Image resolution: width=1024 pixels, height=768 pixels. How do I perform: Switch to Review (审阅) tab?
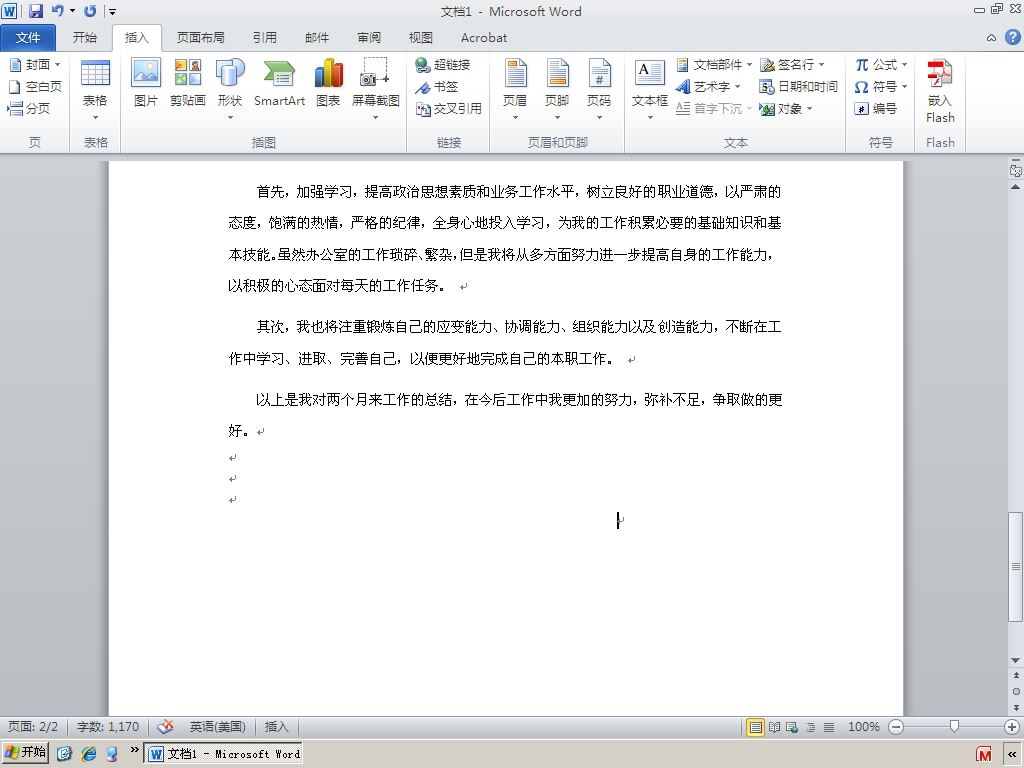coord(369,37)
